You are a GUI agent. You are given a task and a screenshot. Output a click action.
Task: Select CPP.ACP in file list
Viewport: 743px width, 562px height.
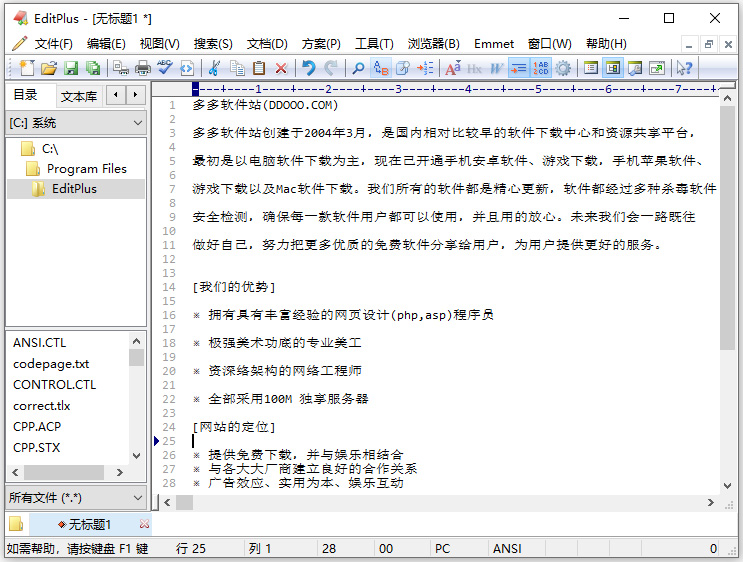coord(37,426)
